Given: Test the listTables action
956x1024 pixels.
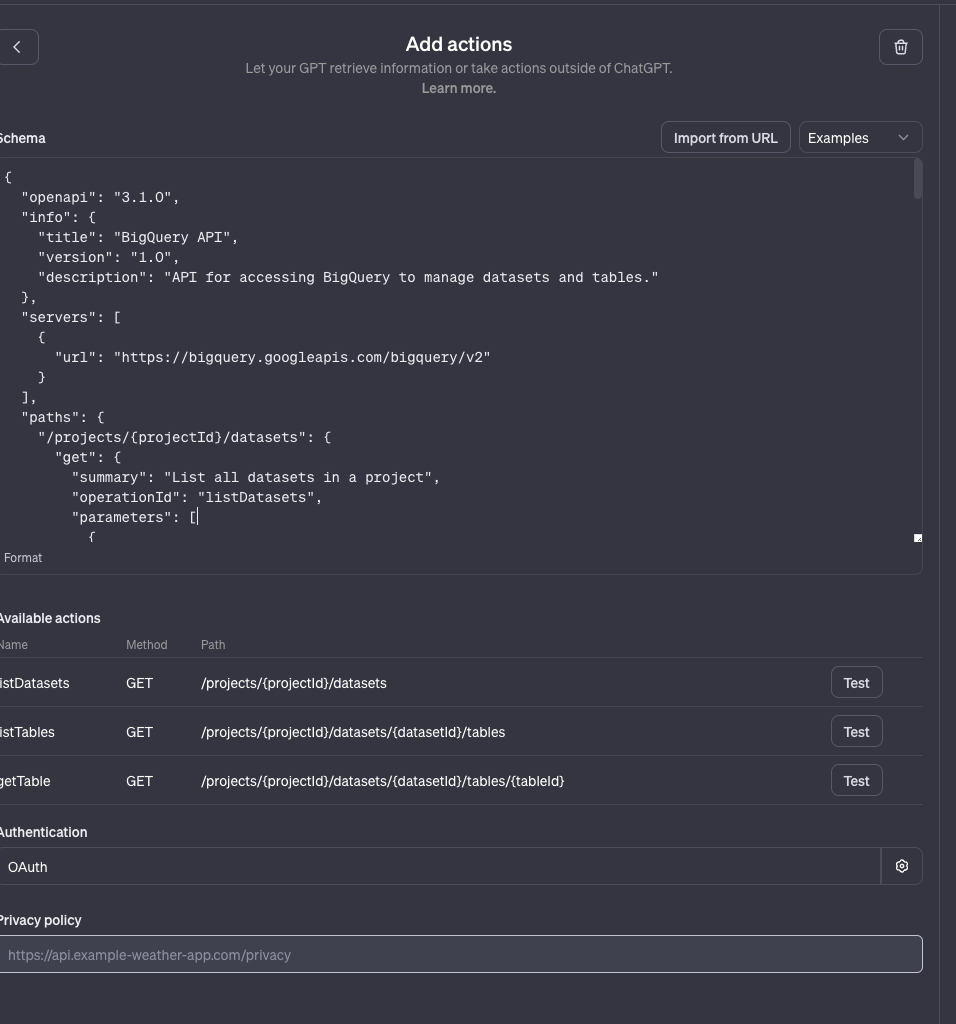Looking at the screenshot, I should (856, 731).
